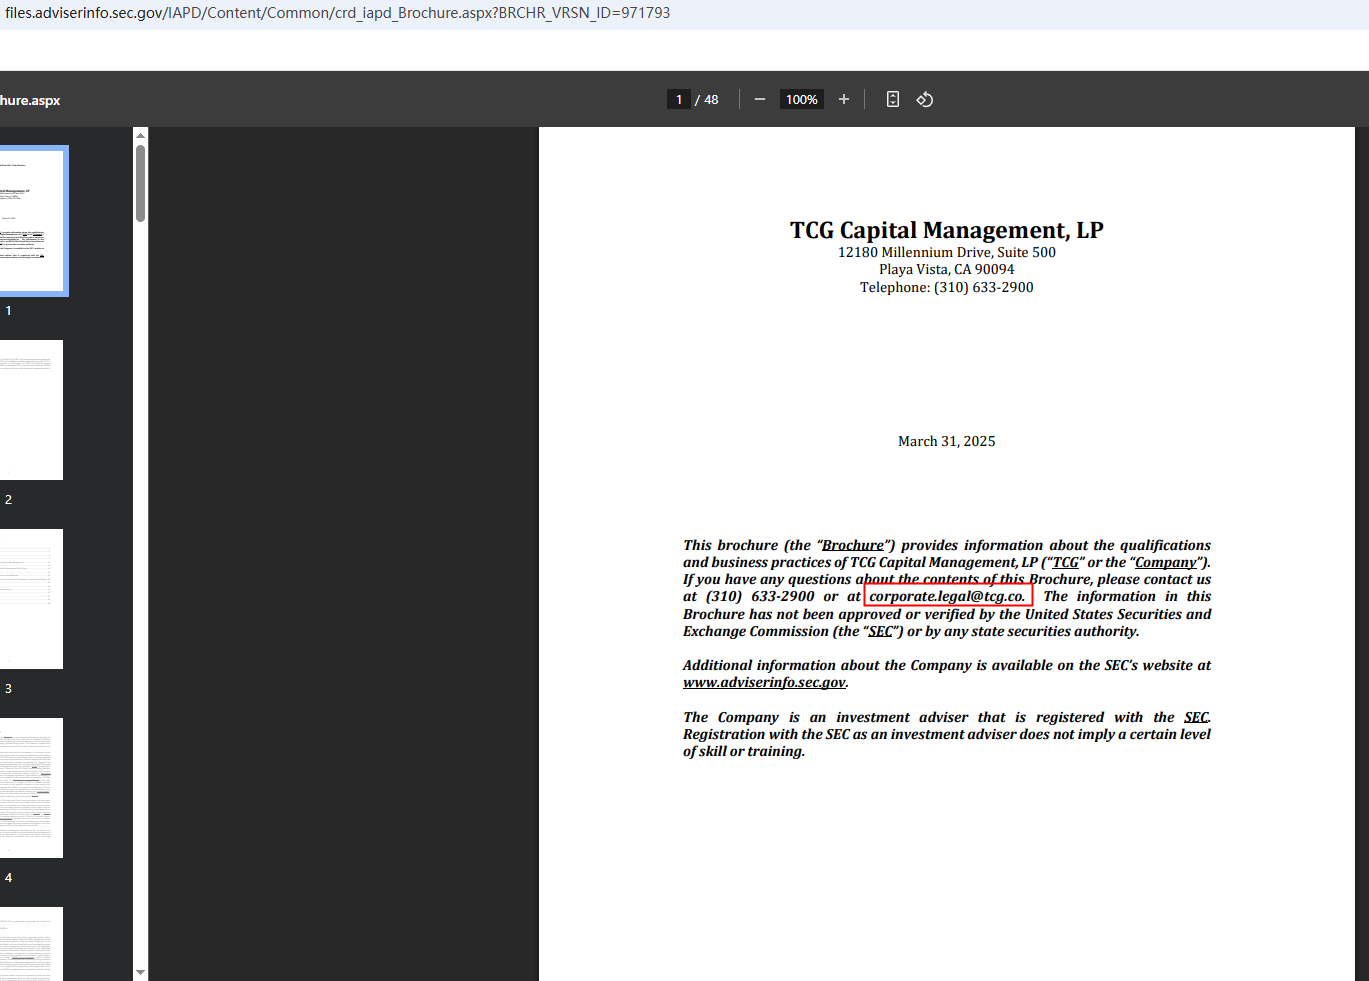Click the document title ending 'hure.aspx'
The width and height of the screenshot is (1369, 981).
[30, 100]
